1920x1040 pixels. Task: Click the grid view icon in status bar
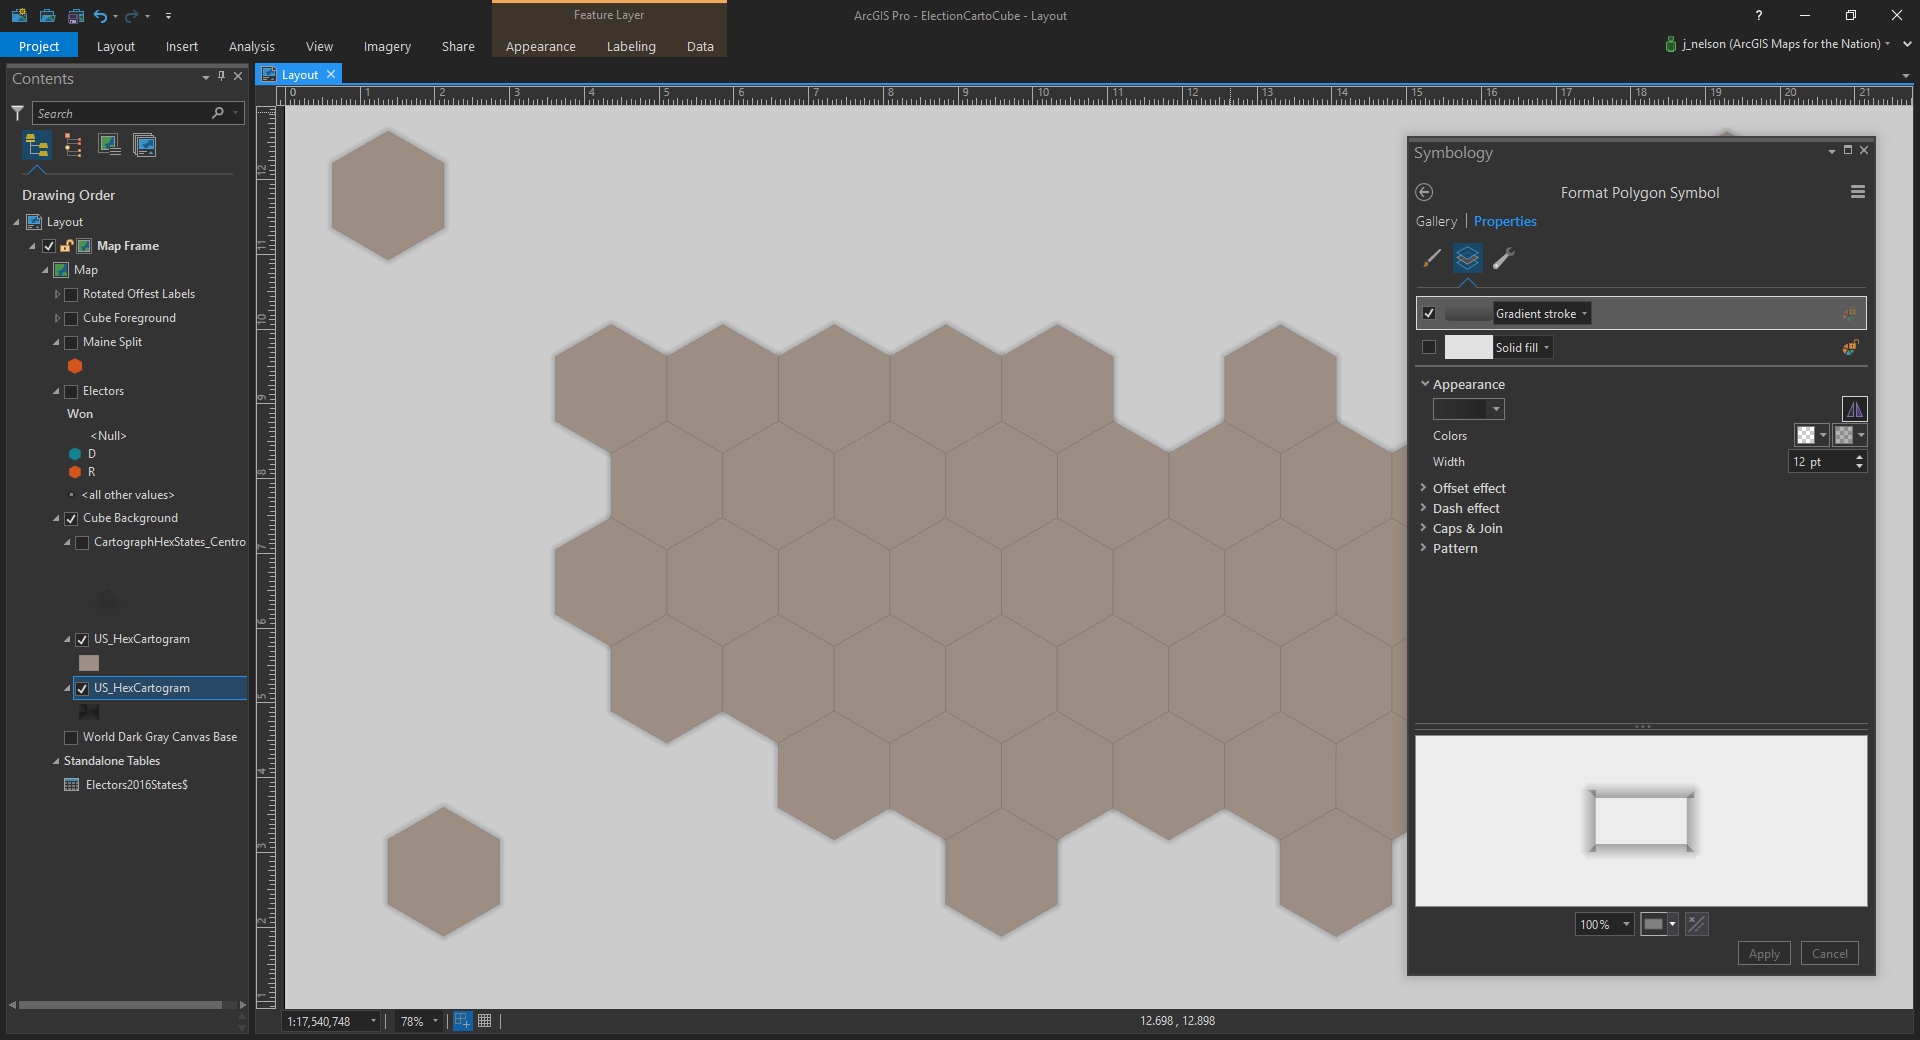485,1021
